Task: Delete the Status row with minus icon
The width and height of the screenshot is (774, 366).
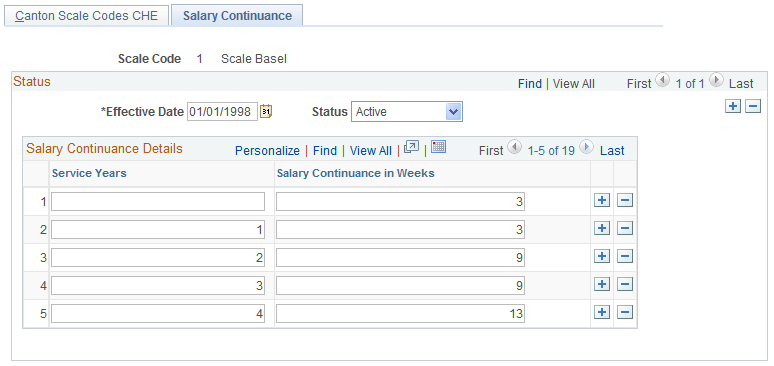Action: click(x=753, y=106)
